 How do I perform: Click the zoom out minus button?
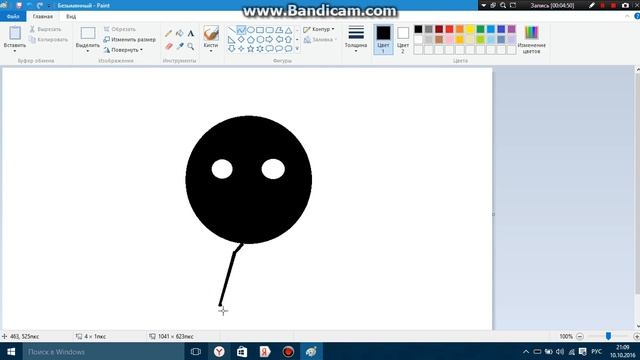pyautogui.click(x=580, y=336)
